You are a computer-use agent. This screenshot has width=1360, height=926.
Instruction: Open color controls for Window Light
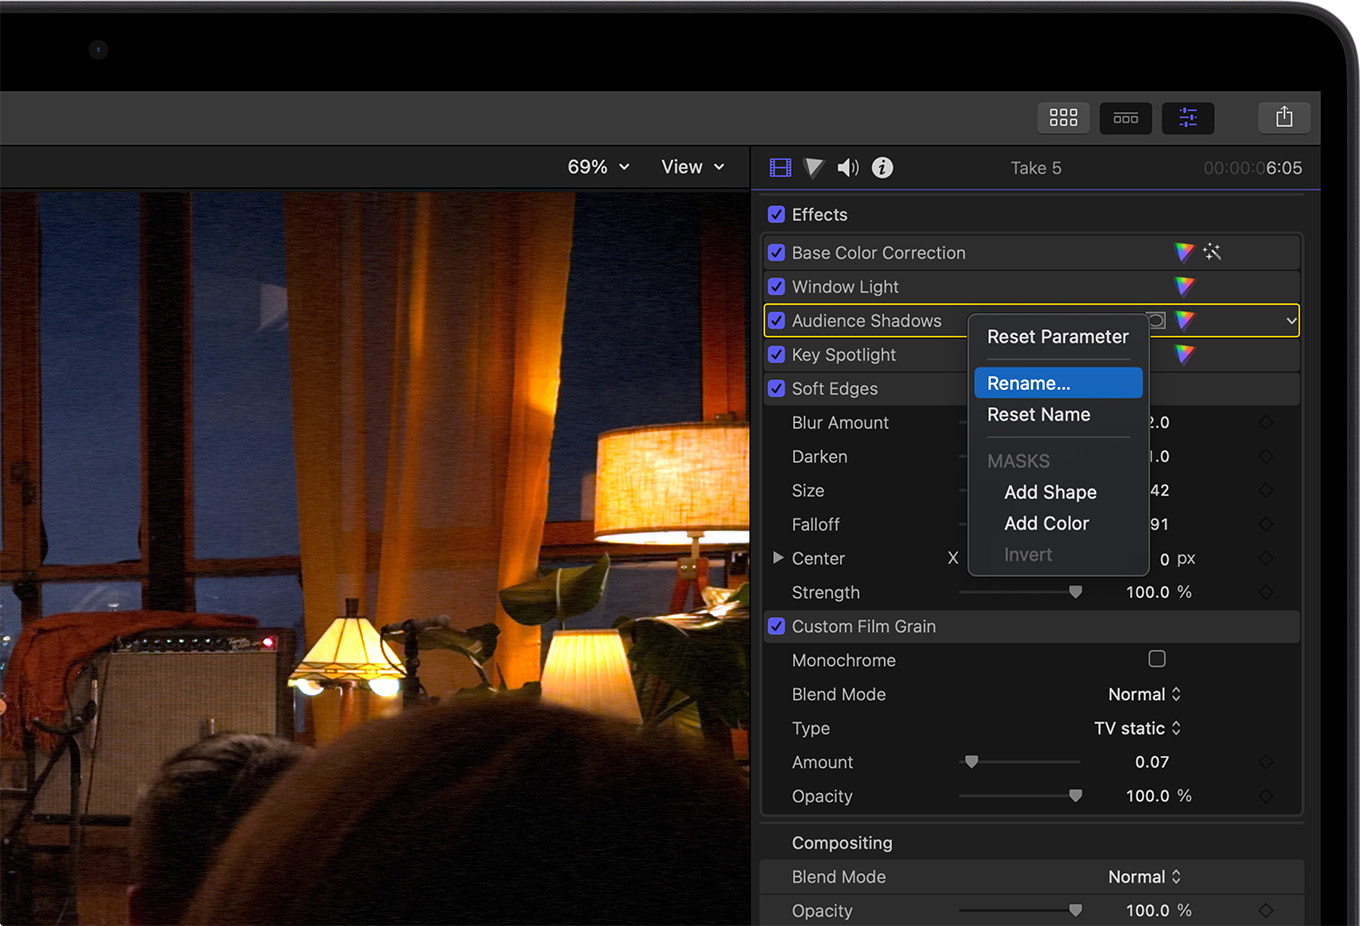(x=1184, y=287)
